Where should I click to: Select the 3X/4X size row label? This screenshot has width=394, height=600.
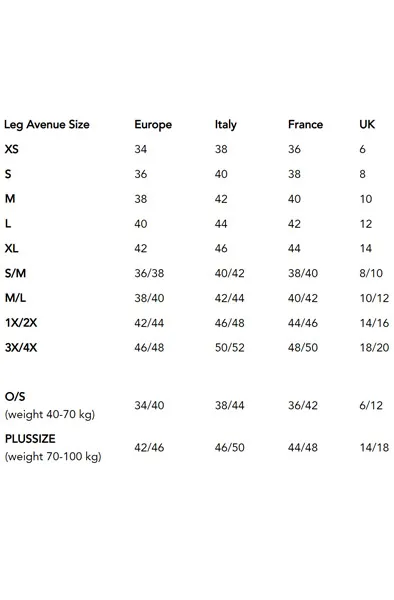pyautogui.click(x=21, y=347)
